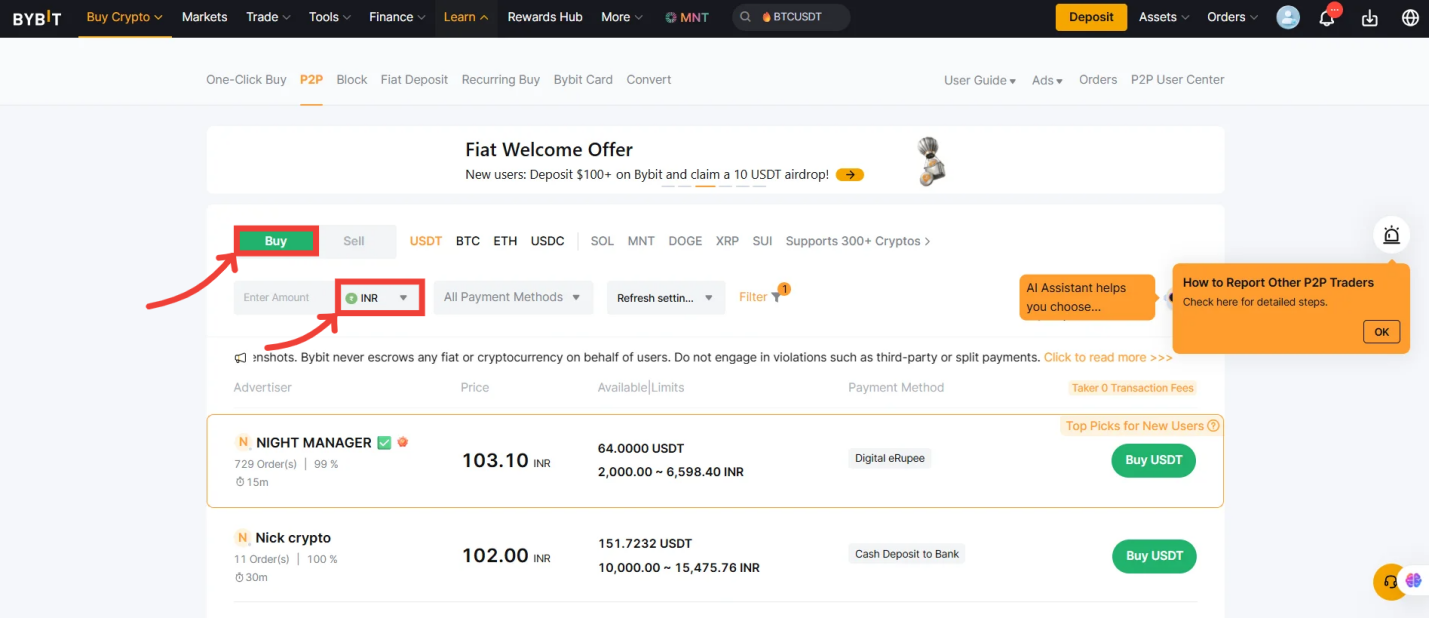
Task: Open the customer support chat icon
Action: [x=1389, y=581]
